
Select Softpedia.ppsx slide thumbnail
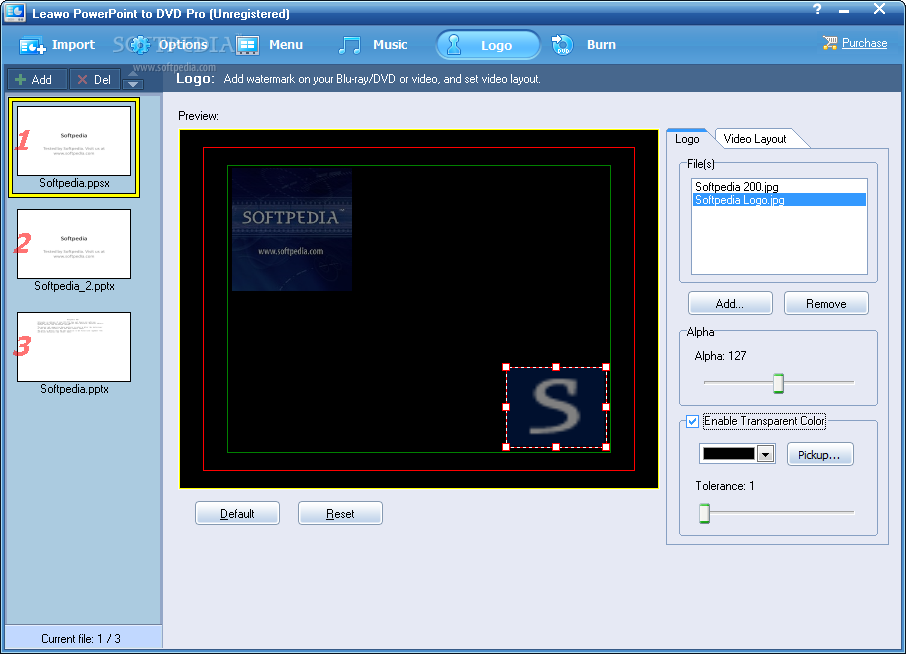[74, 141]
